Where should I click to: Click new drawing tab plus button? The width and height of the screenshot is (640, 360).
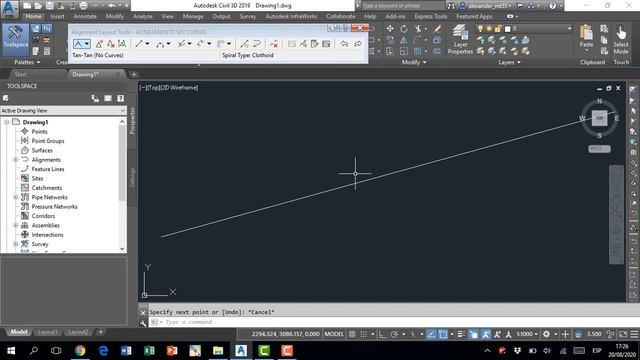pyautogui.click(x=134, y=75)
